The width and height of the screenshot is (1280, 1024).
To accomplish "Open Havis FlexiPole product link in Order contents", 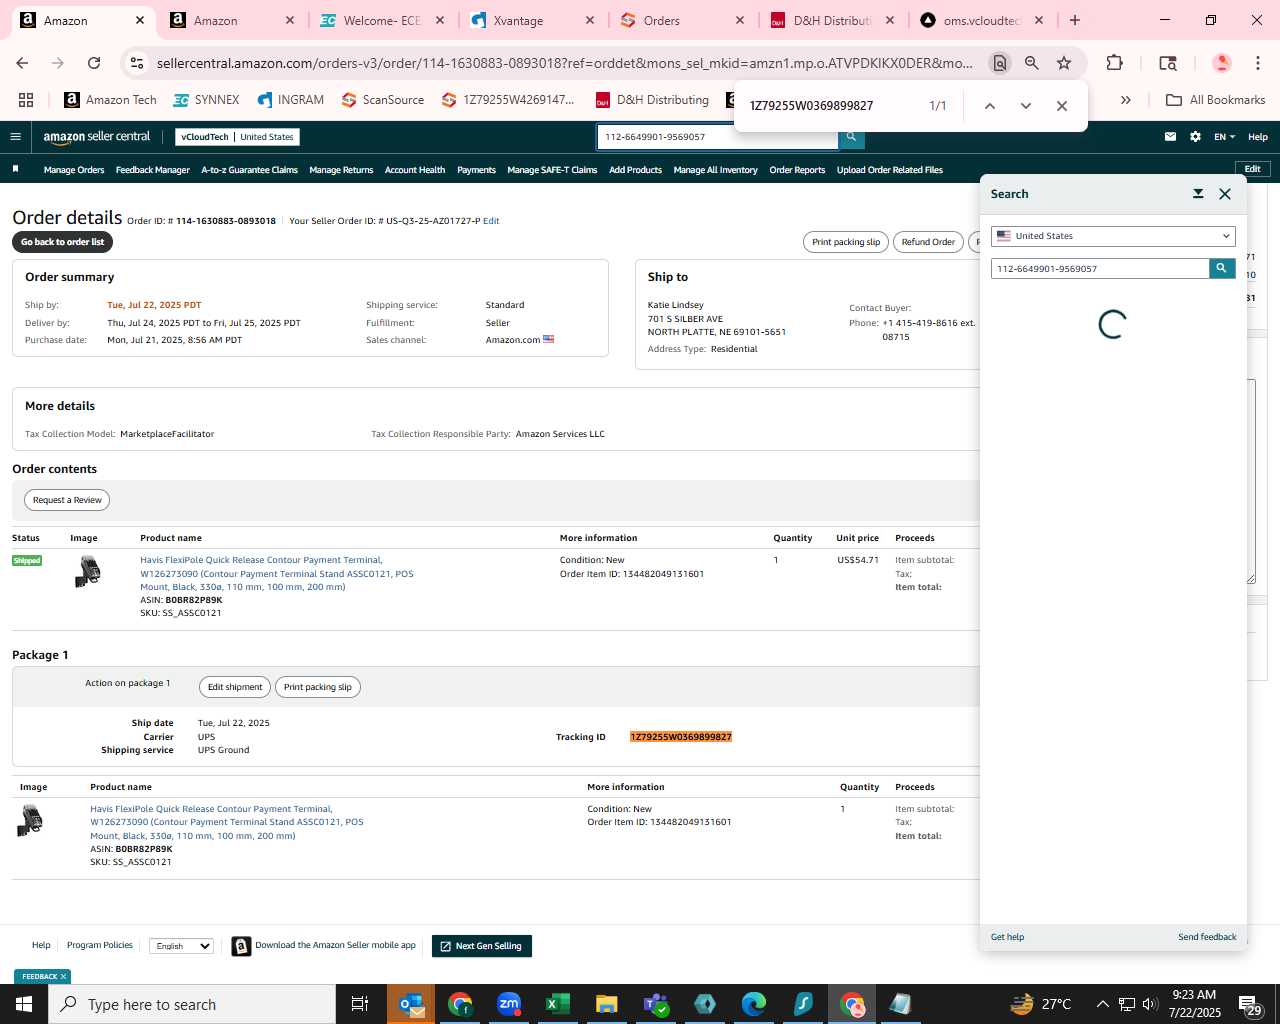I will pyautogui.click(x=276, y=574).
